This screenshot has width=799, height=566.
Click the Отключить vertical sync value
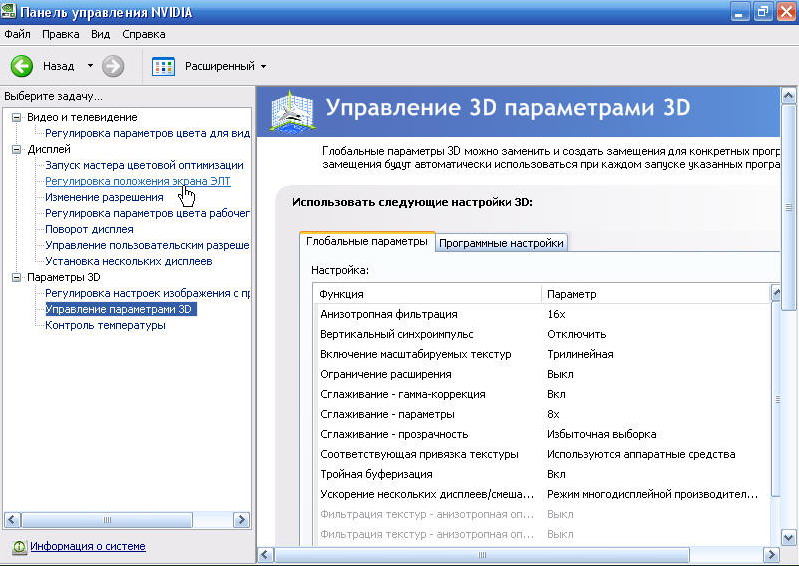click(x=577, y=334)
